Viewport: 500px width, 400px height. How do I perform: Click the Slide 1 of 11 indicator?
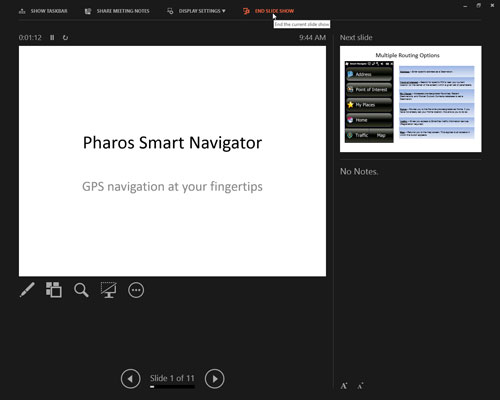tap(172, 378)
